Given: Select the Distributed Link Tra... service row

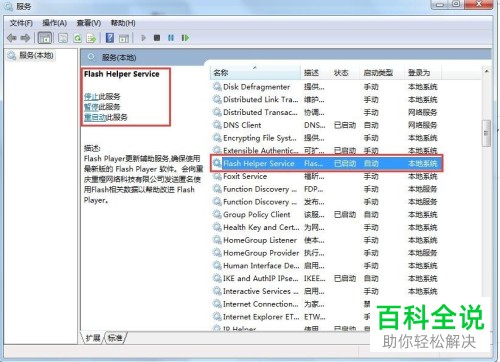Looking at the screenshot, I should [x=325, y=100].
